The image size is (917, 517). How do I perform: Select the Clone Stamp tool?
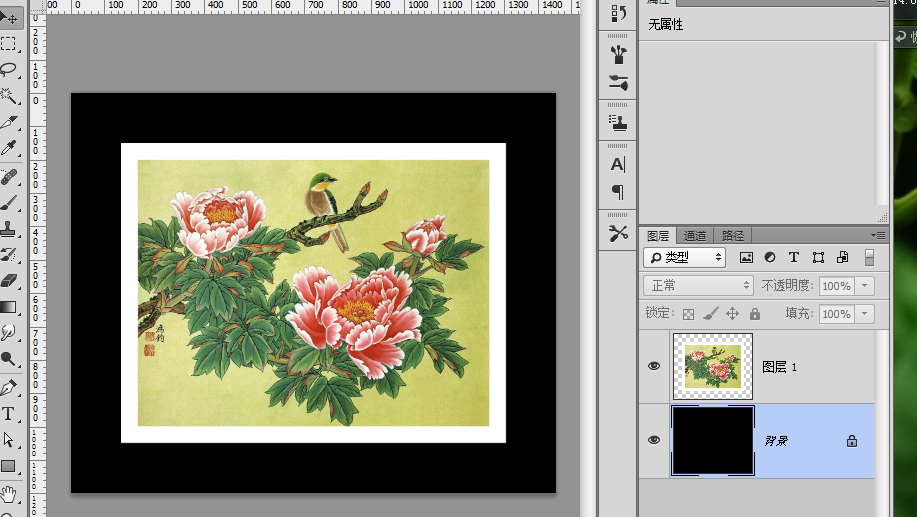9,228
